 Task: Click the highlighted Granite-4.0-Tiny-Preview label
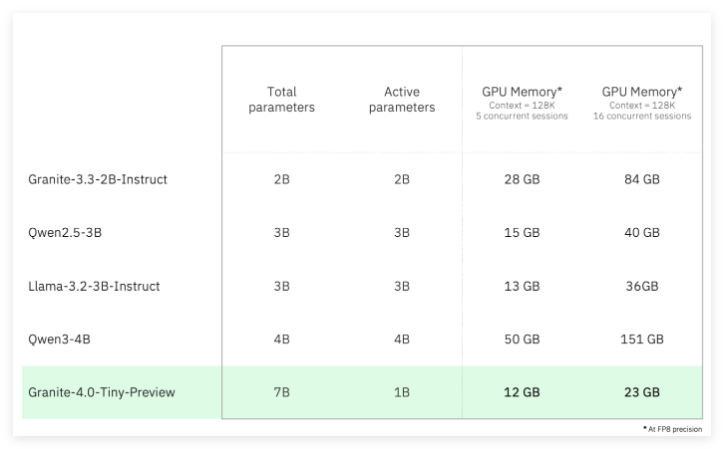(x=101, y=392)
